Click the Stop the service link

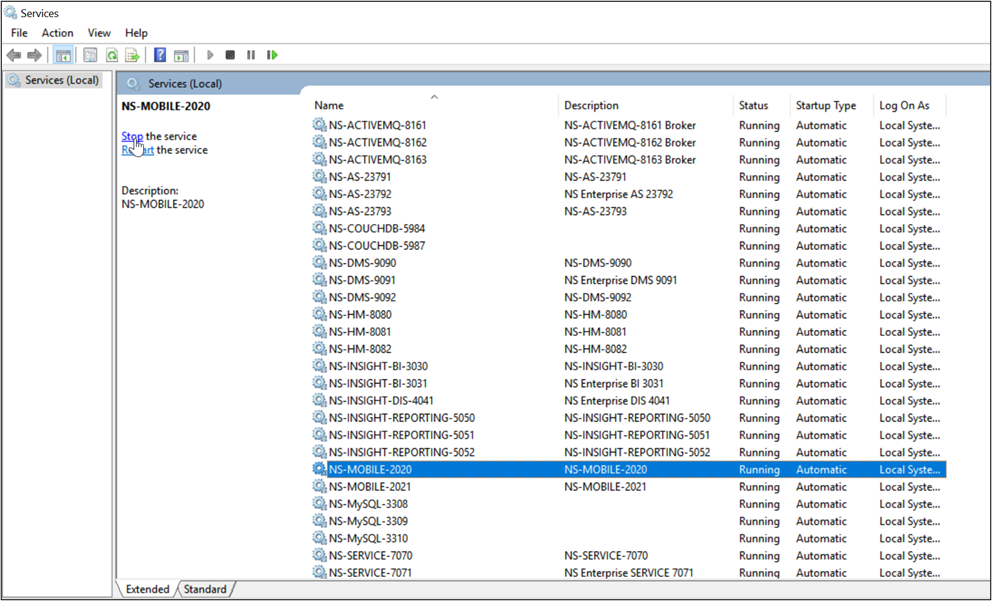[x=131, y=136]
